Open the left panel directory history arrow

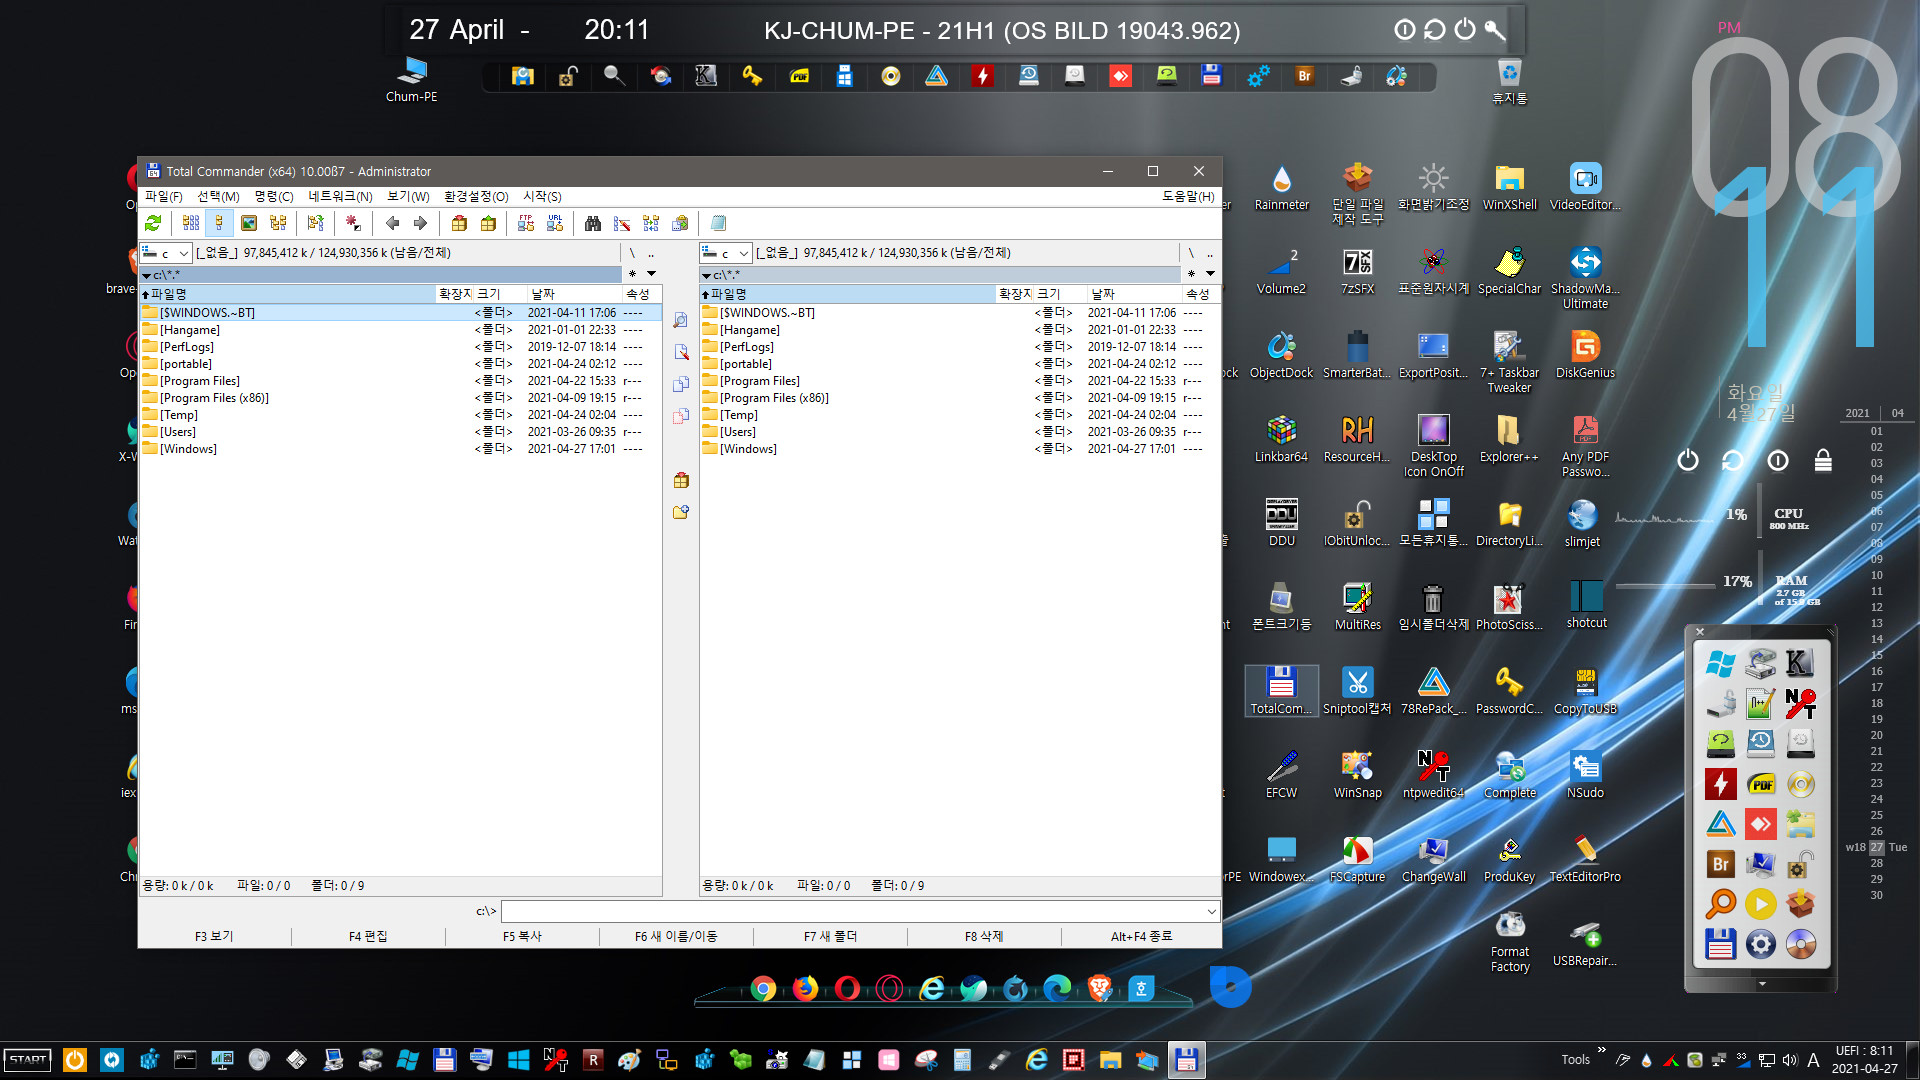click(x=651, y=274)
